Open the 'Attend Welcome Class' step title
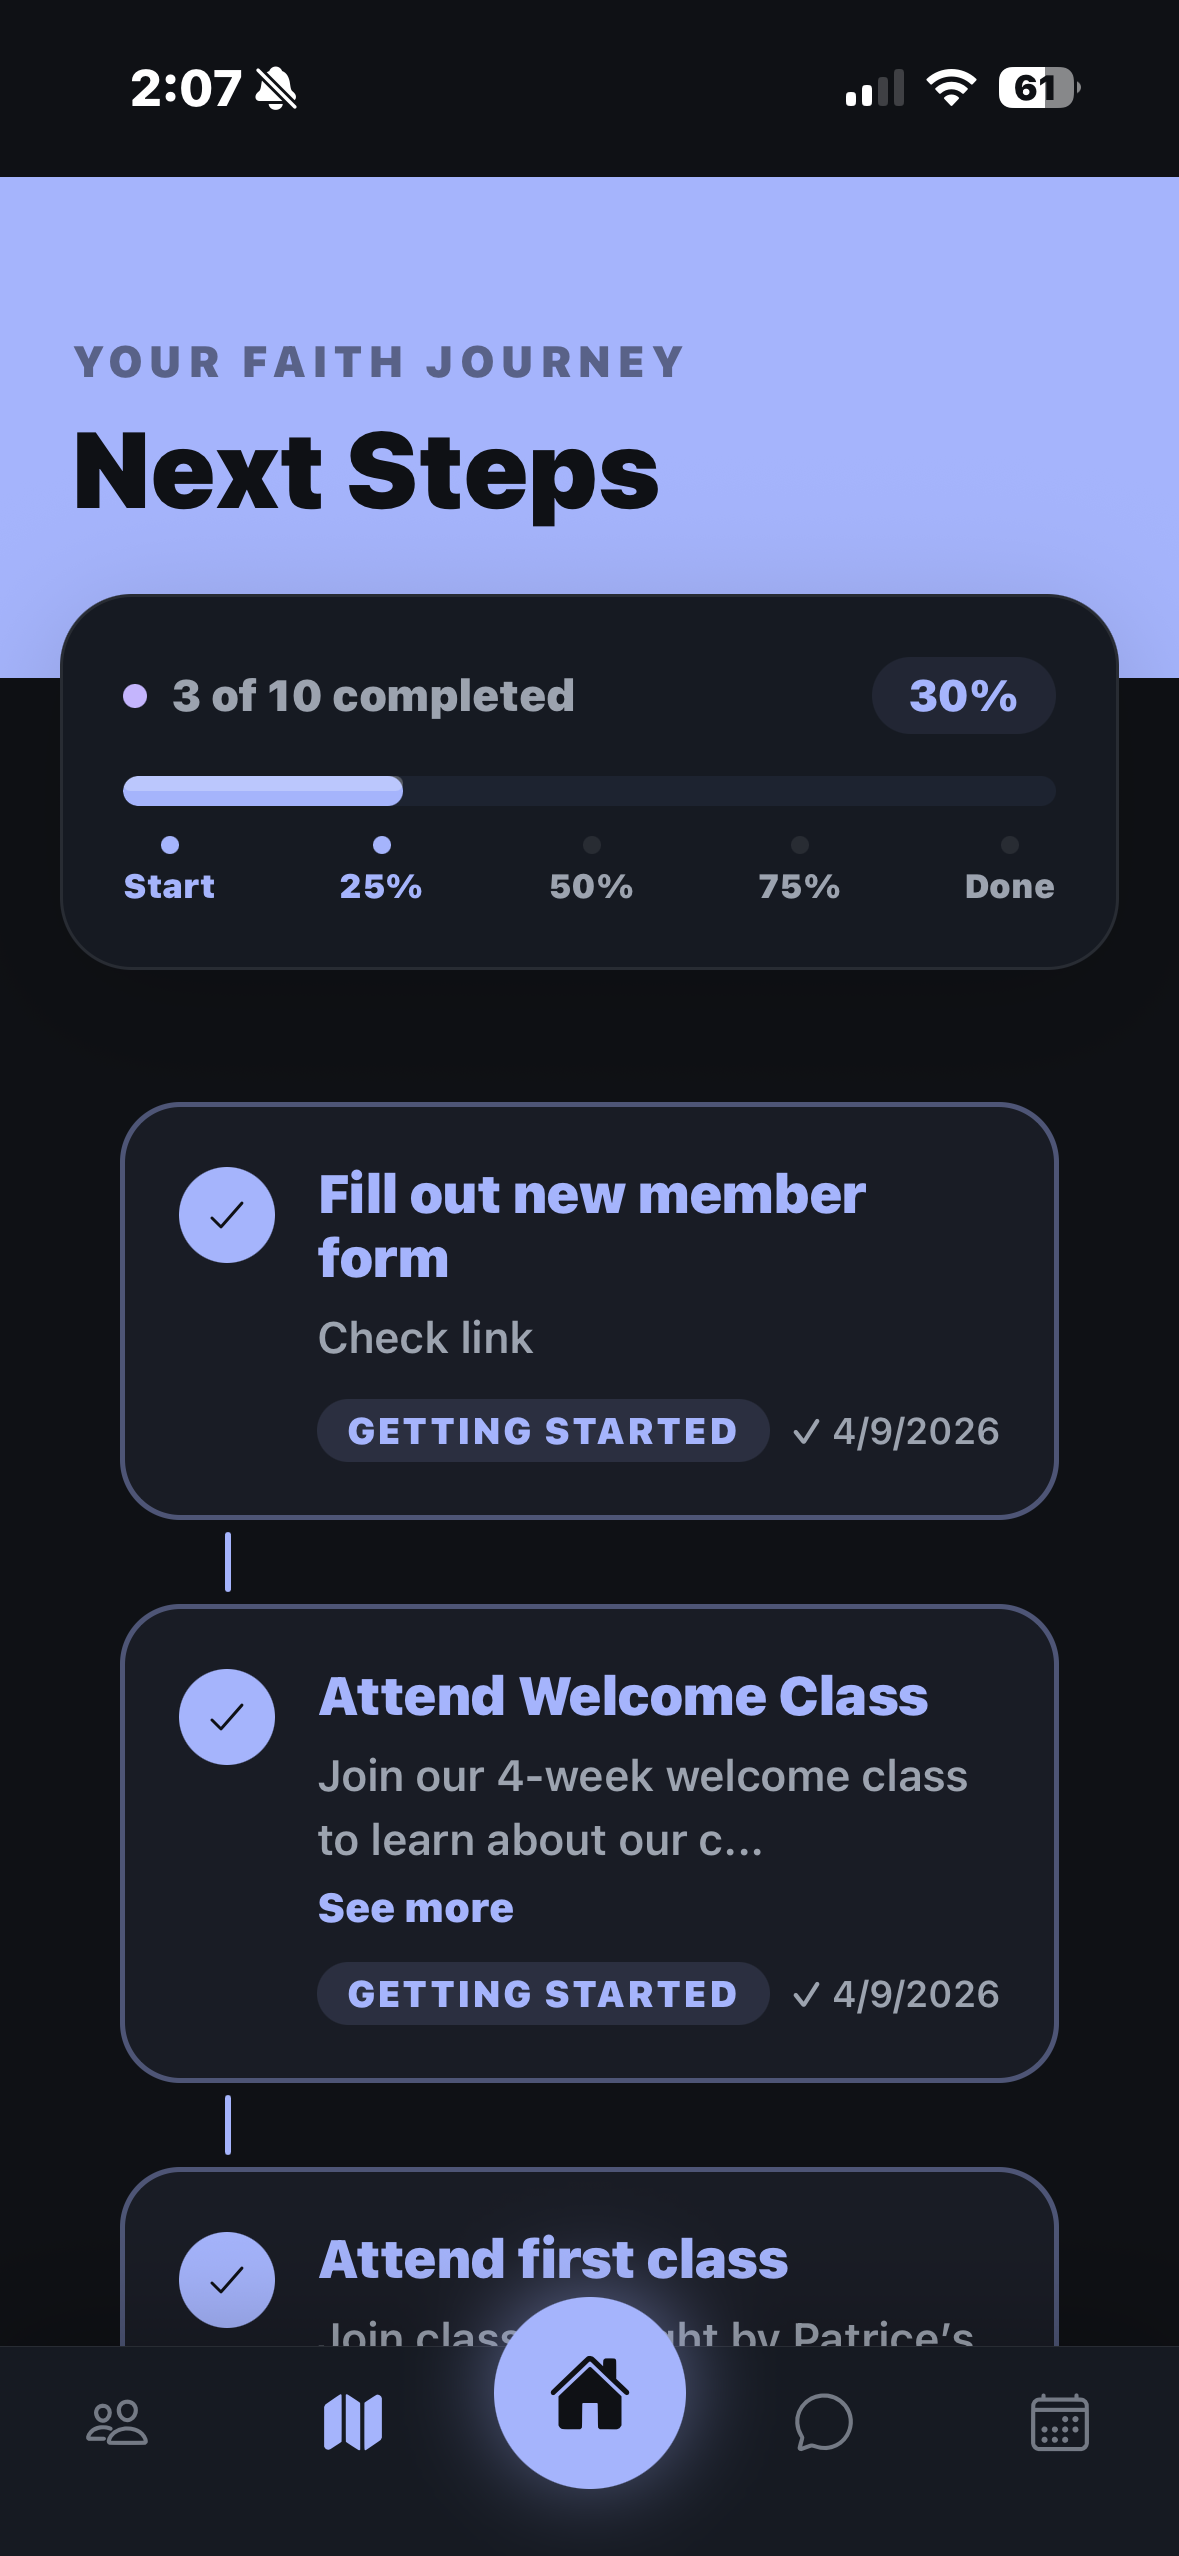 (x=623, y=1697)
